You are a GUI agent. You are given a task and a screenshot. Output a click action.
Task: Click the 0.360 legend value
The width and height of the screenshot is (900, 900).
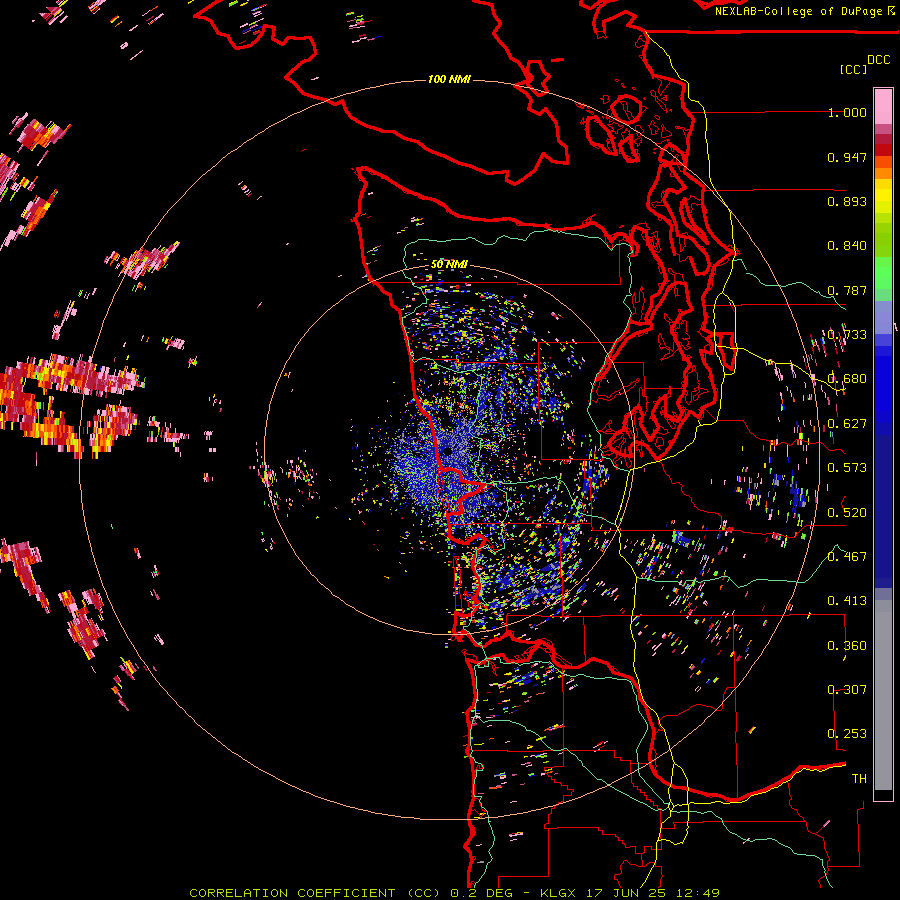tap(847, 646)
